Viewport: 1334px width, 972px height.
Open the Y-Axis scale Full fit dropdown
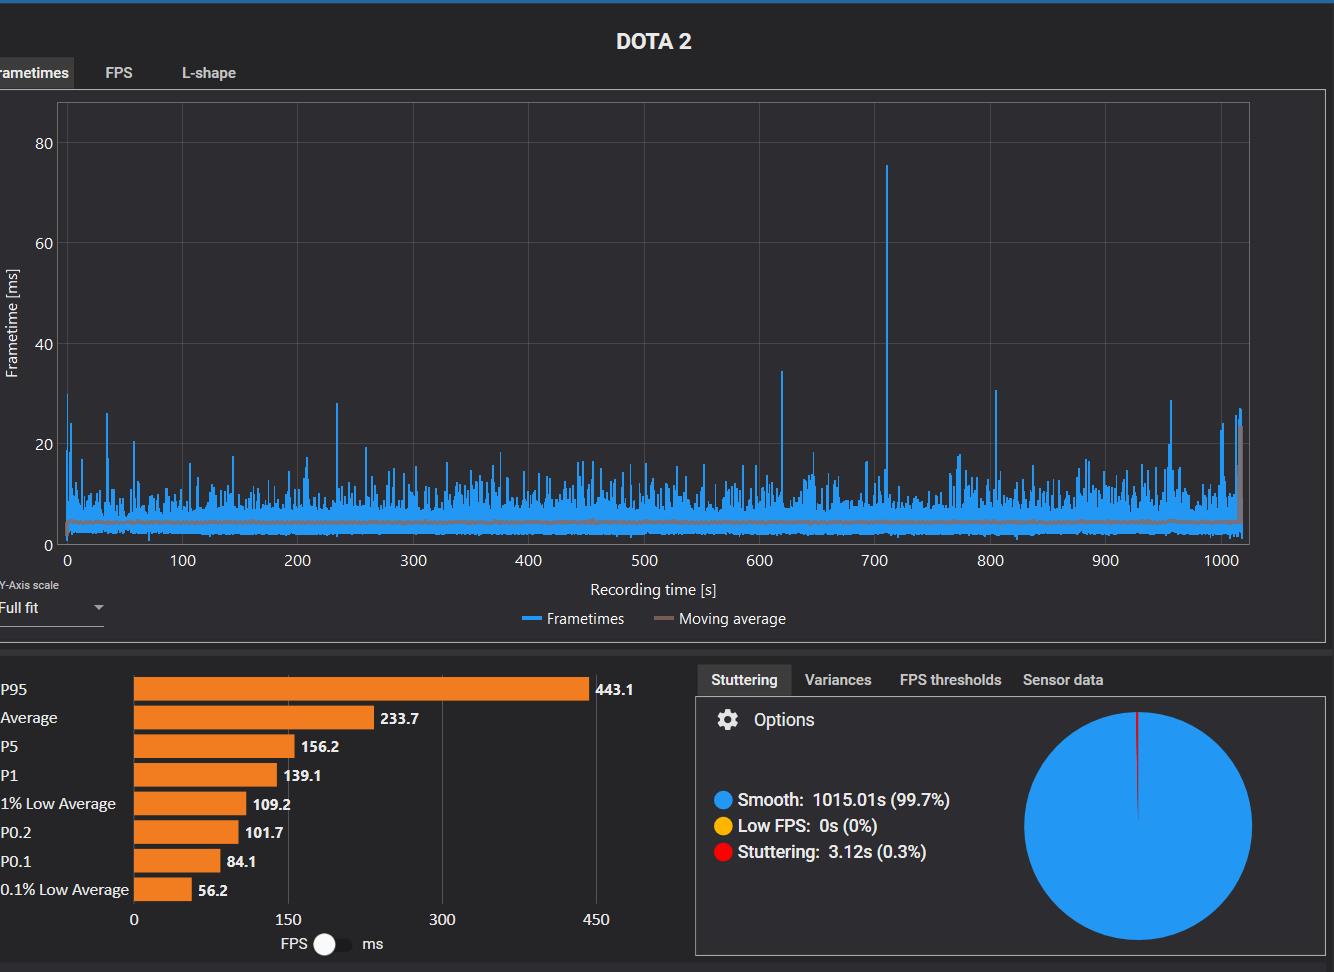click(52, 608)
